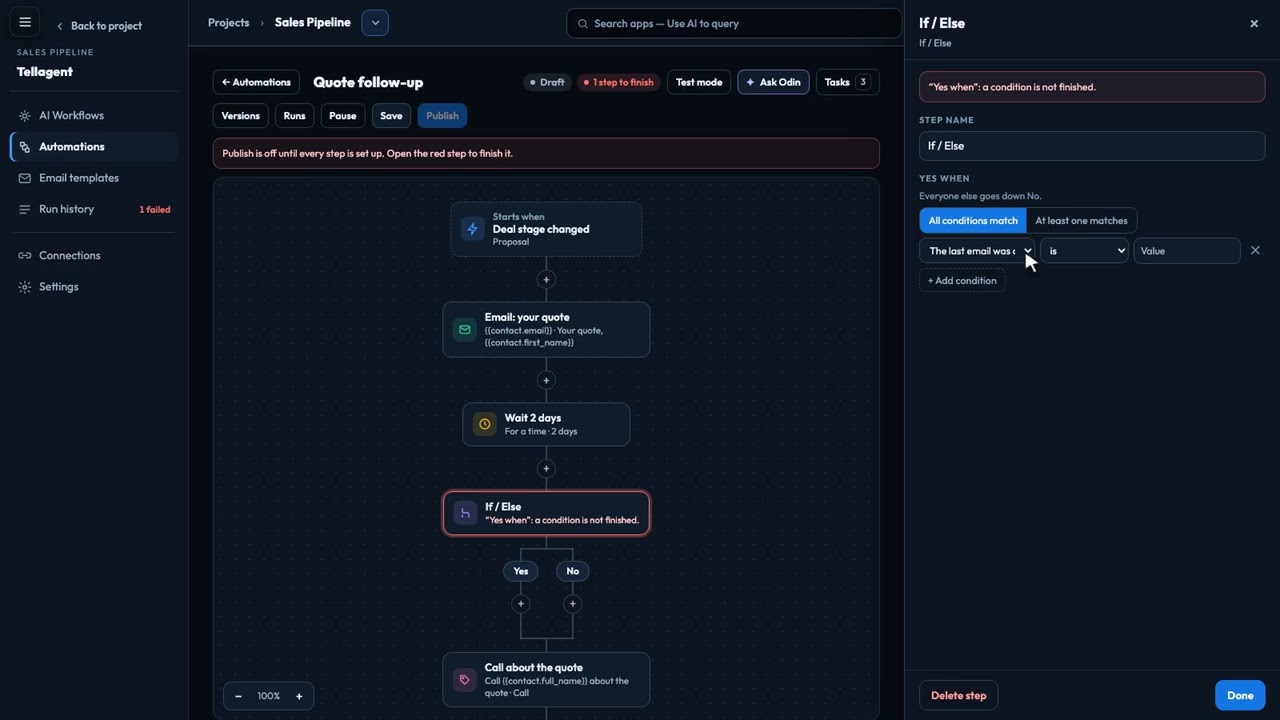This screenshot has width=1280, height=720.
Task: Focus the Search apps search bar
Action: 733,23
